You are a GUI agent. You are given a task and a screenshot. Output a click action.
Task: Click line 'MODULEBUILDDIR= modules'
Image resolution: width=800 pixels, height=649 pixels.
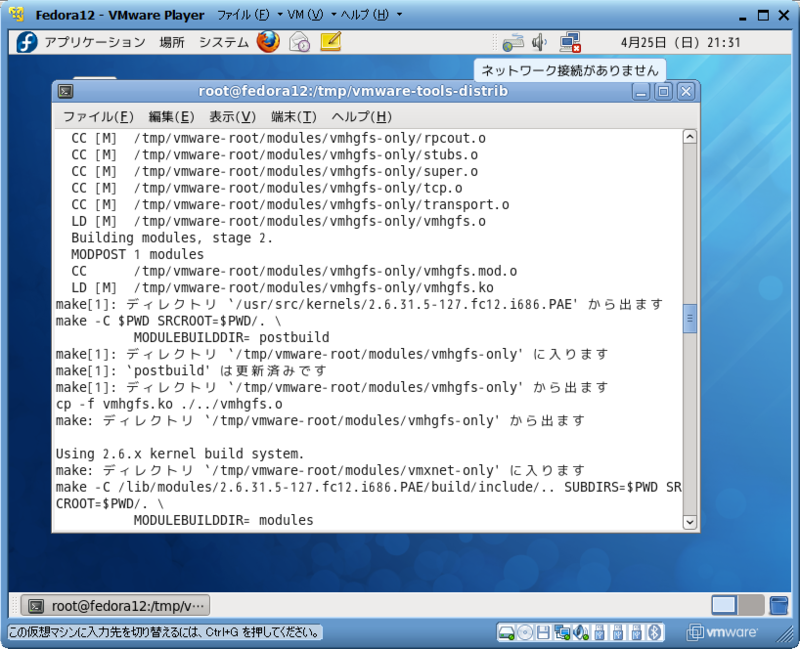pyautogui.click(x=223, y=520)
